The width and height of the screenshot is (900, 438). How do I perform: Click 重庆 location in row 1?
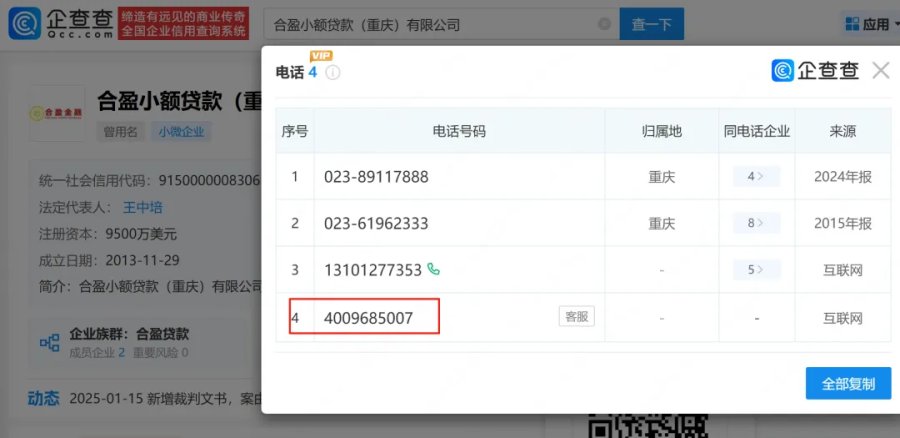pos(661,177)
